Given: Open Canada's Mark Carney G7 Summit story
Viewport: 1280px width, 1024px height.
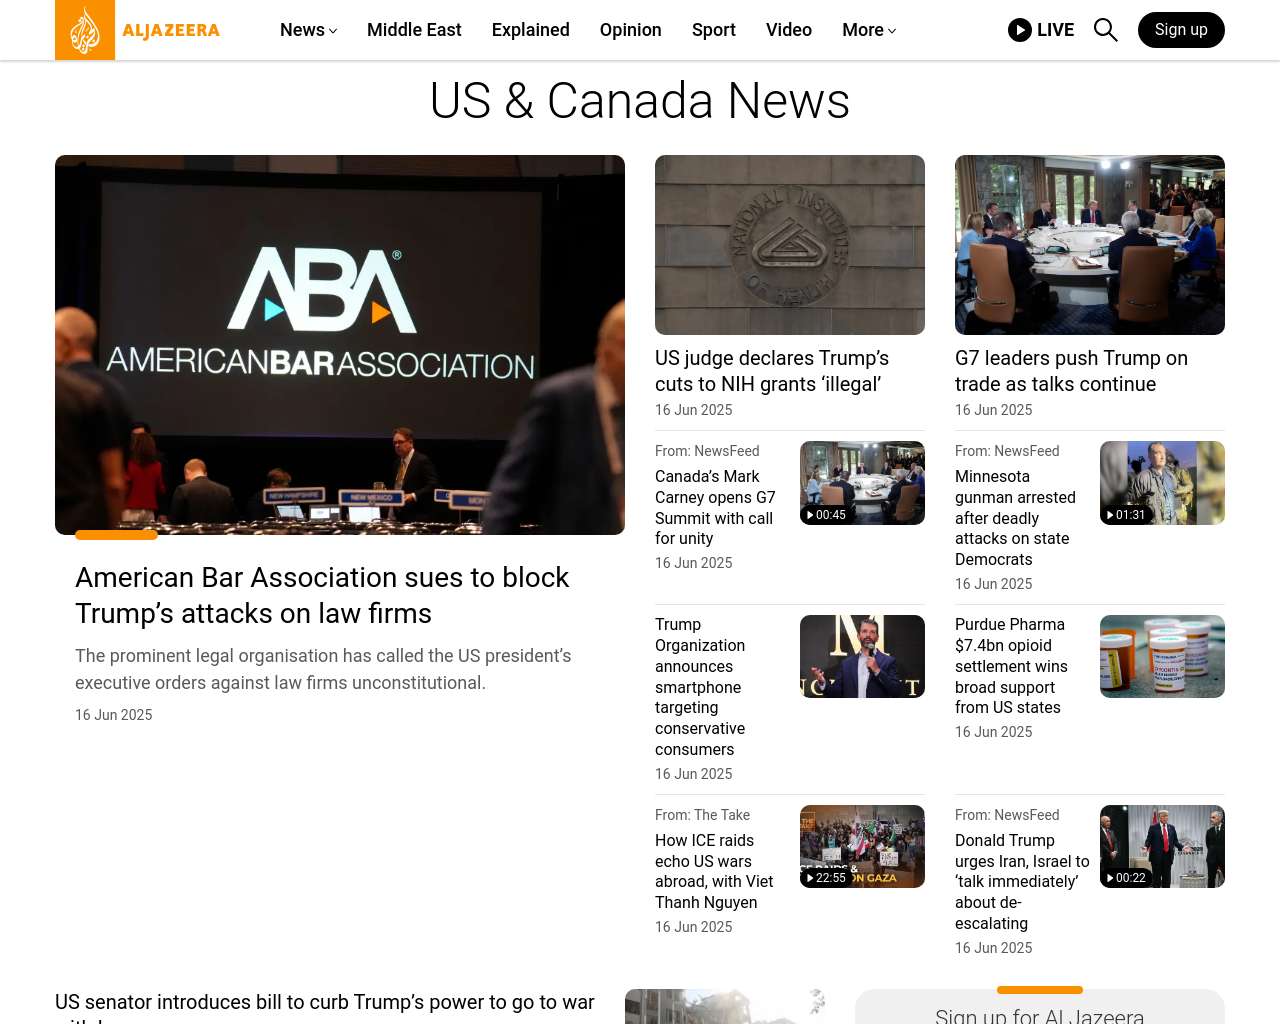Looking at the screenshot, I should click(715, 507).
